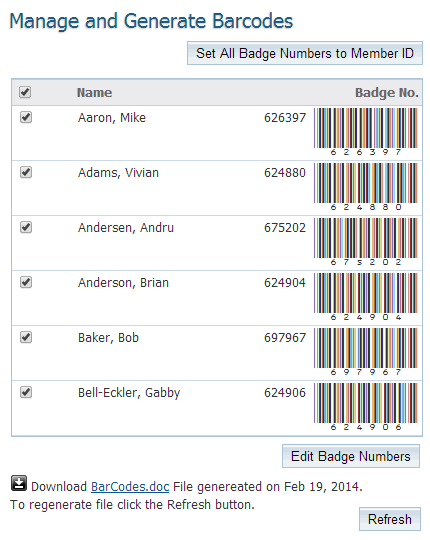Open Edit Badge Numbers
Image resolution: width=430 pixels, height=540 pixels.
pyautogui.click(x=351, y=456)
